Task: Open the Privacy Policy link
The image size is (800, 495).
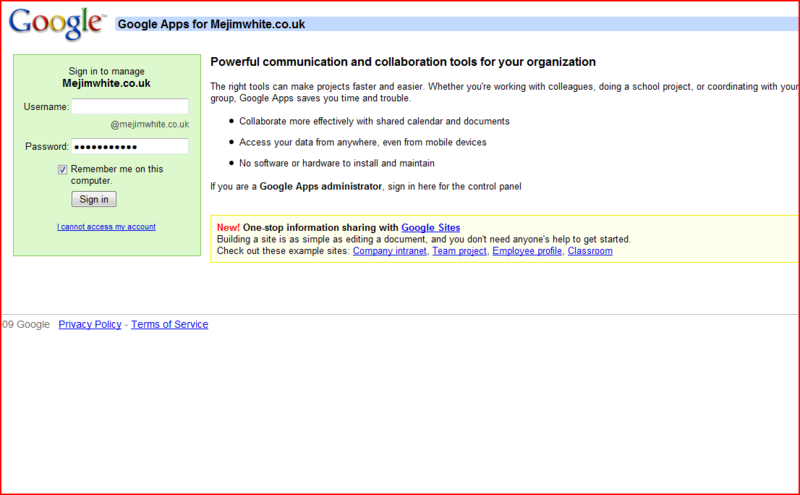Action: [x=90, y=325]
